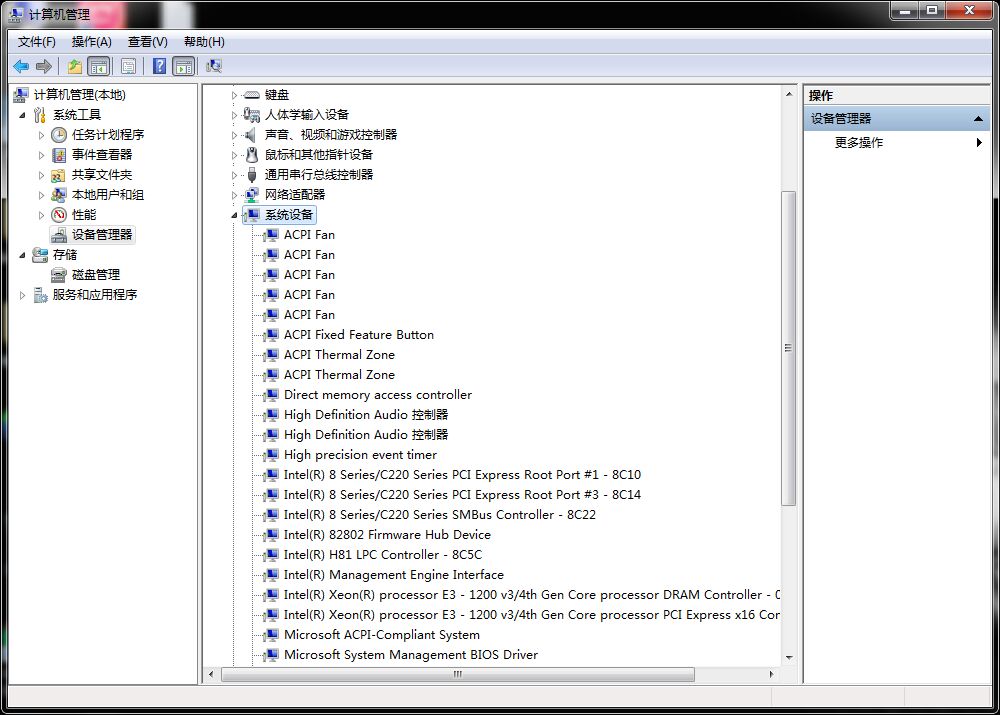Image resolution: width=1000 pixels, height=715 pixels.
Task: Expand the 性能 node
Action: 41,215
